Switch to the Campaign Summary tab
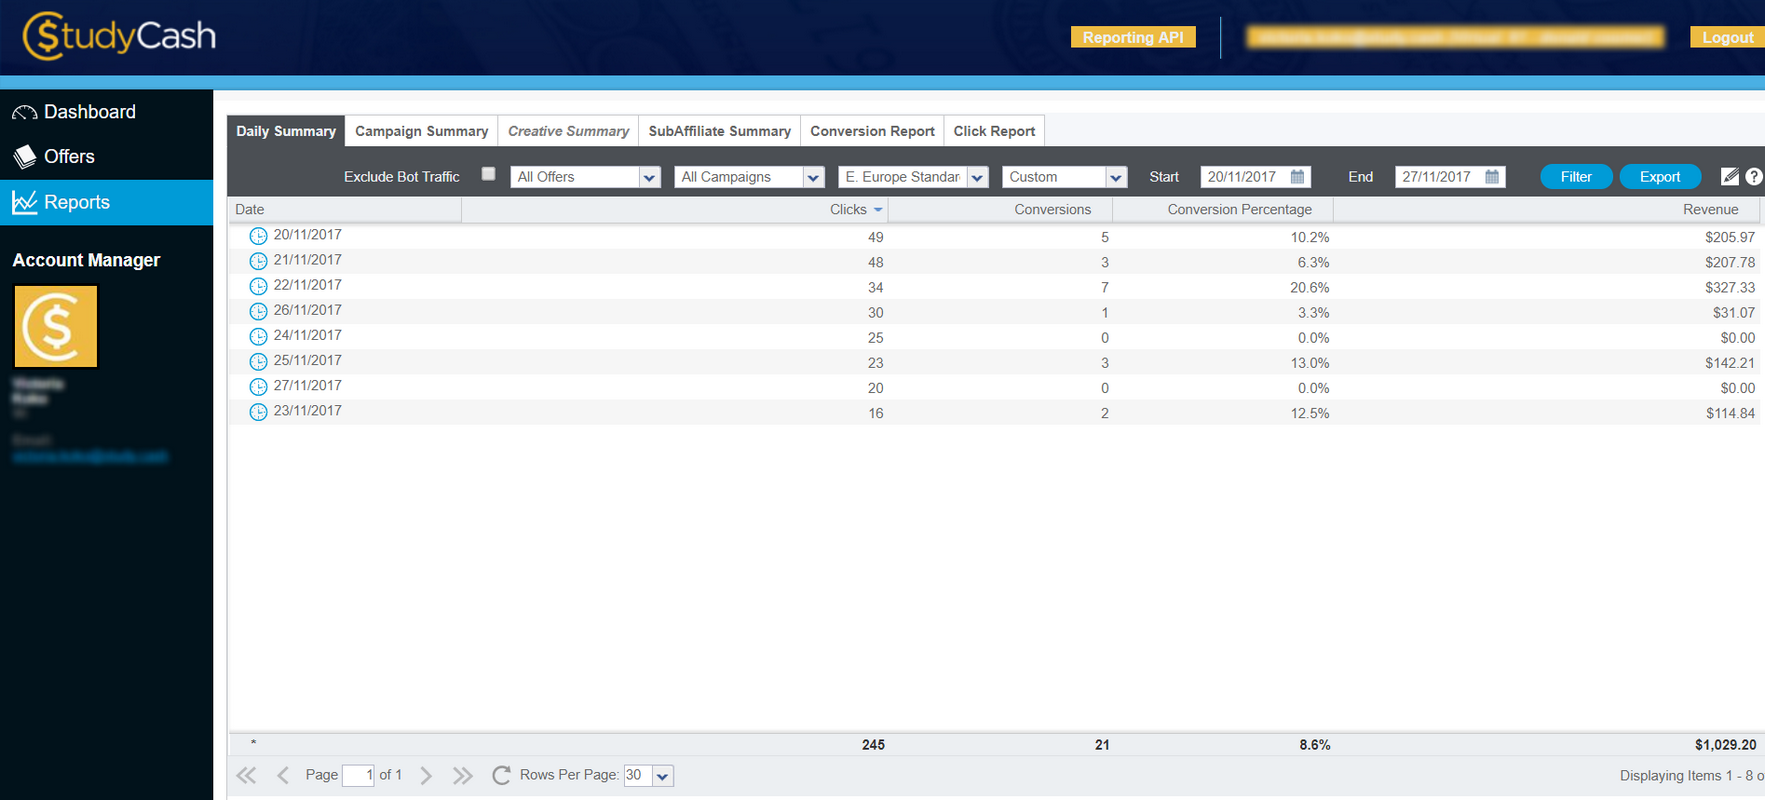Screen dimensions: 1765x800 click(x=422, y=131)
